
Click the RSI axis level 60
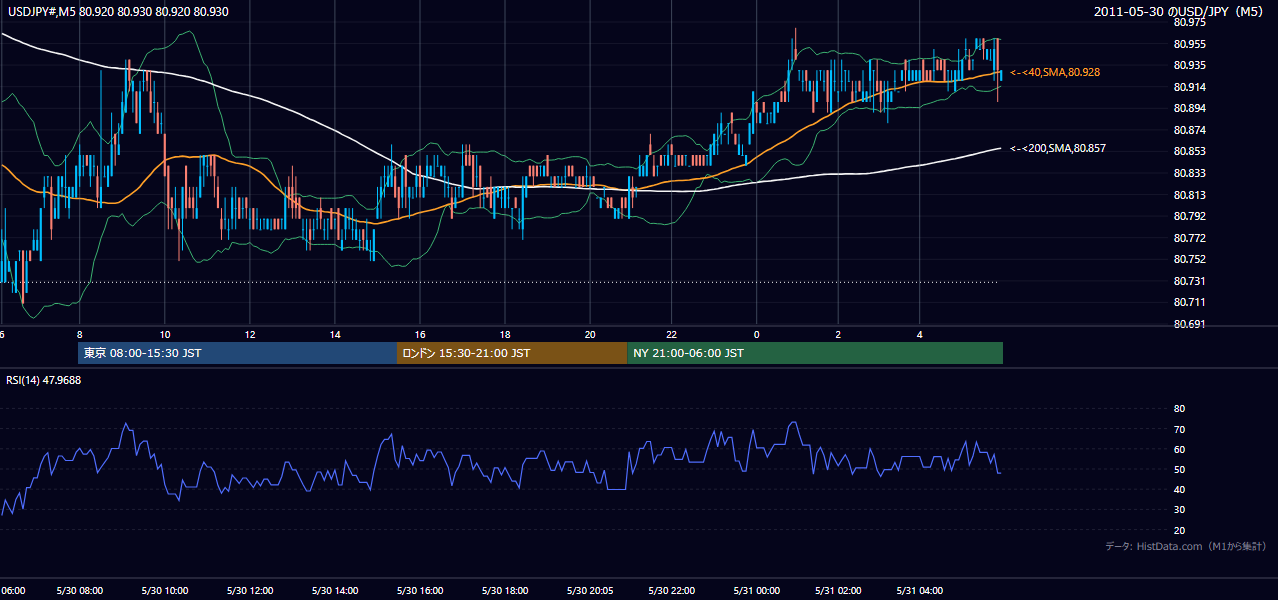1179,449
